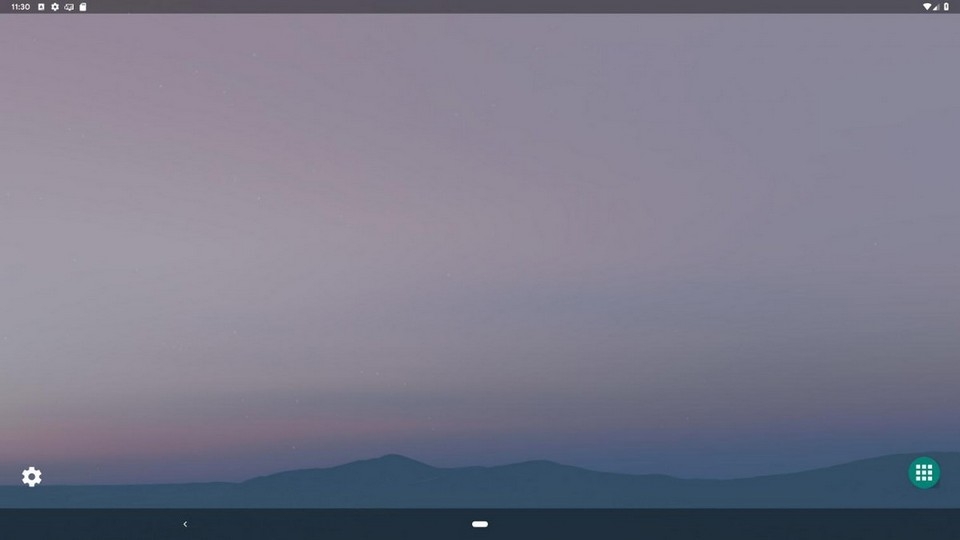Tap the back arrow in navigation bar

(185, 524)
